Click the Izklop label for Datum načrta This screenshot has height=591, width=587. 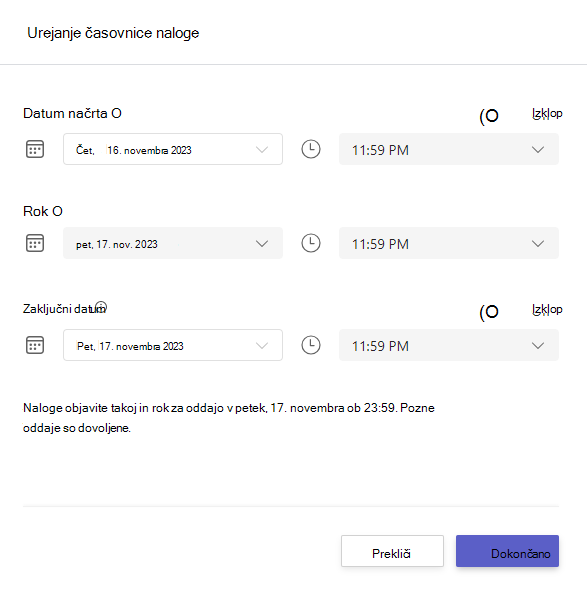pyautogui.click(x=547, y=113)
